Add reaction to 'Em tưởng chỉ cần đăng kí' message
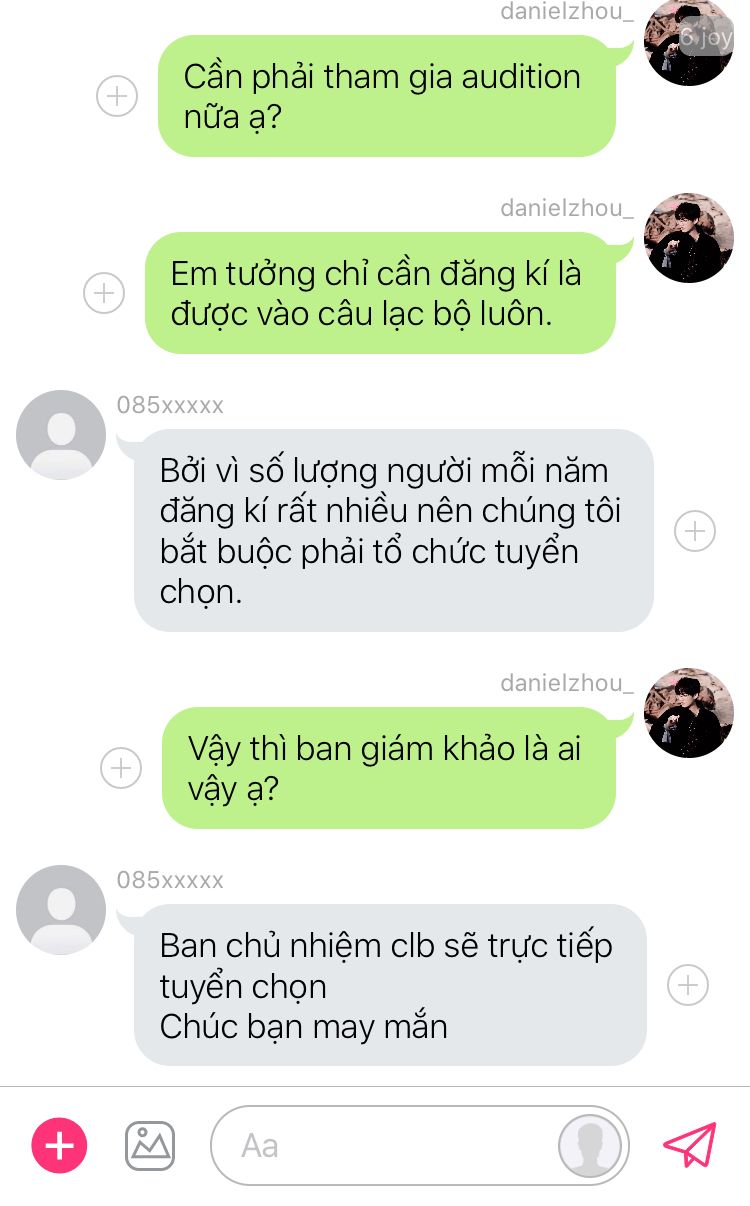 [103, 293]
